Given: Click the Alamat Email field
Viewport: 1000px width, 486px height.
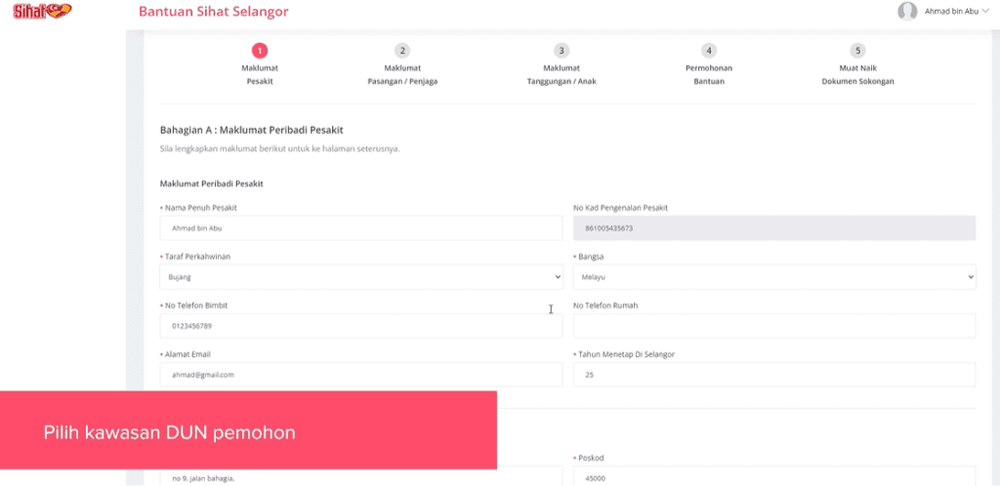Looking at the screenshot, I should pyautogui.click(x=361, y=375).
